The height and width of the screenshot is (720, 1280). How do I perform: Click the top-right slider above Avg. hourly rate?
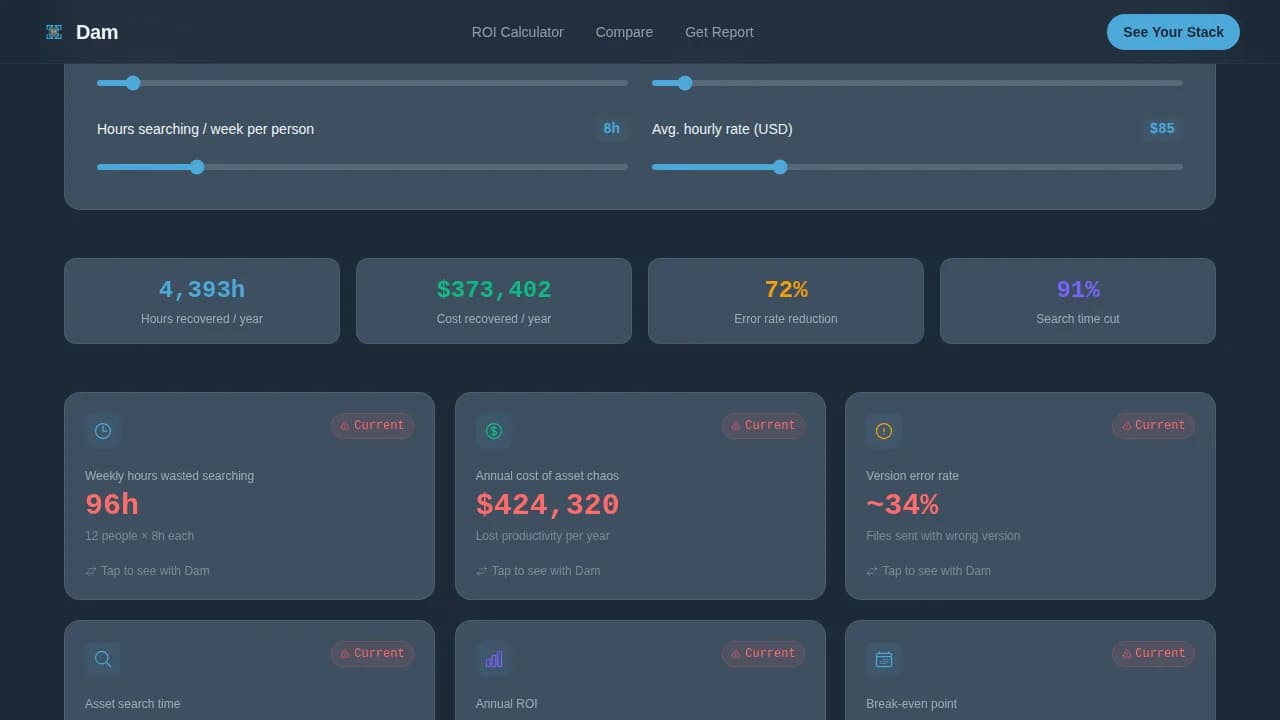click(917, 83)
